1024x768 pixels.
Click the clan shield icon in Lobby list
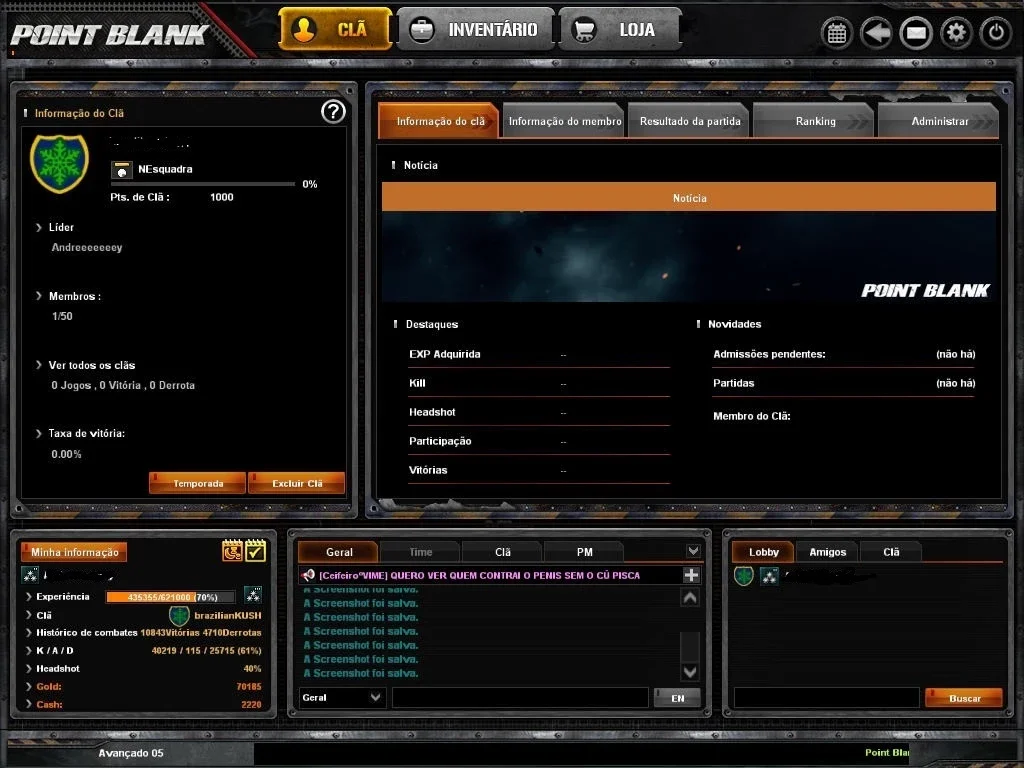(x=744, y=576)
